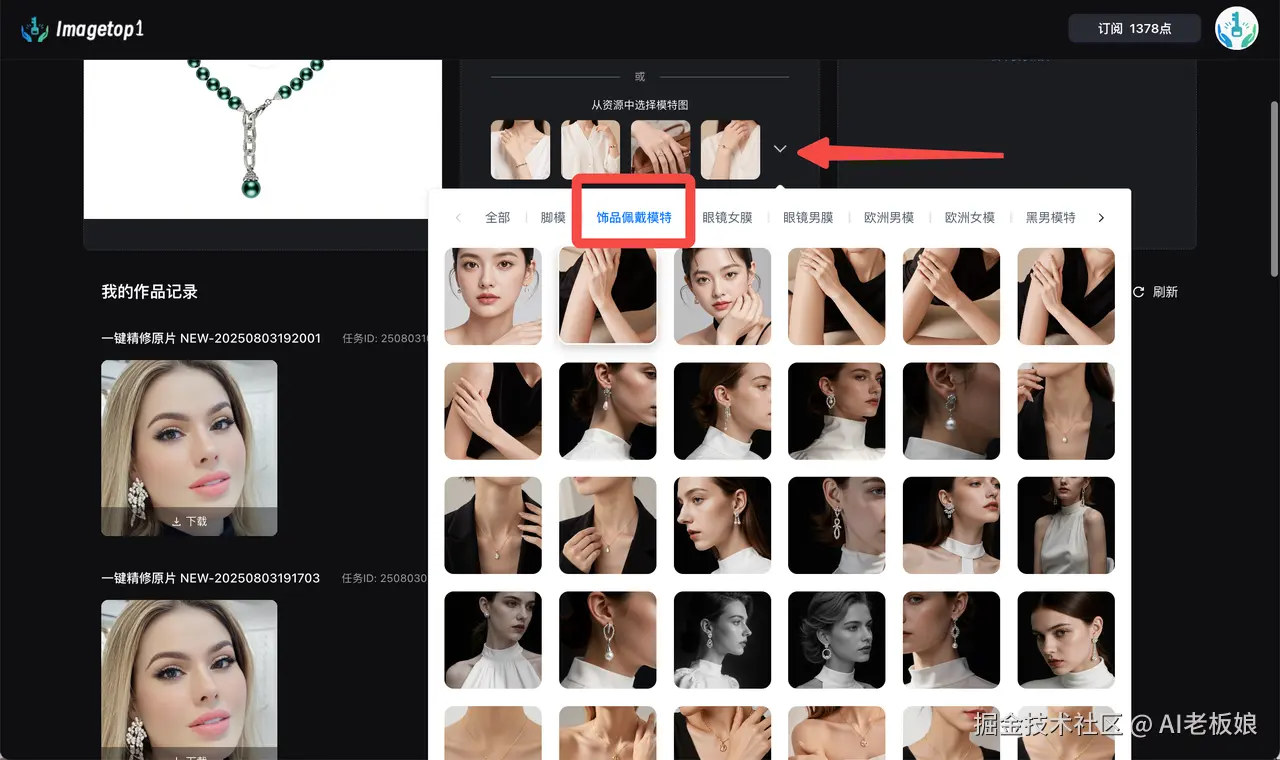Image resolution: width=1280 pixels, height=760 pixels.
Task: Open the 黑男模特 tab
Action: pos(1050,218)
